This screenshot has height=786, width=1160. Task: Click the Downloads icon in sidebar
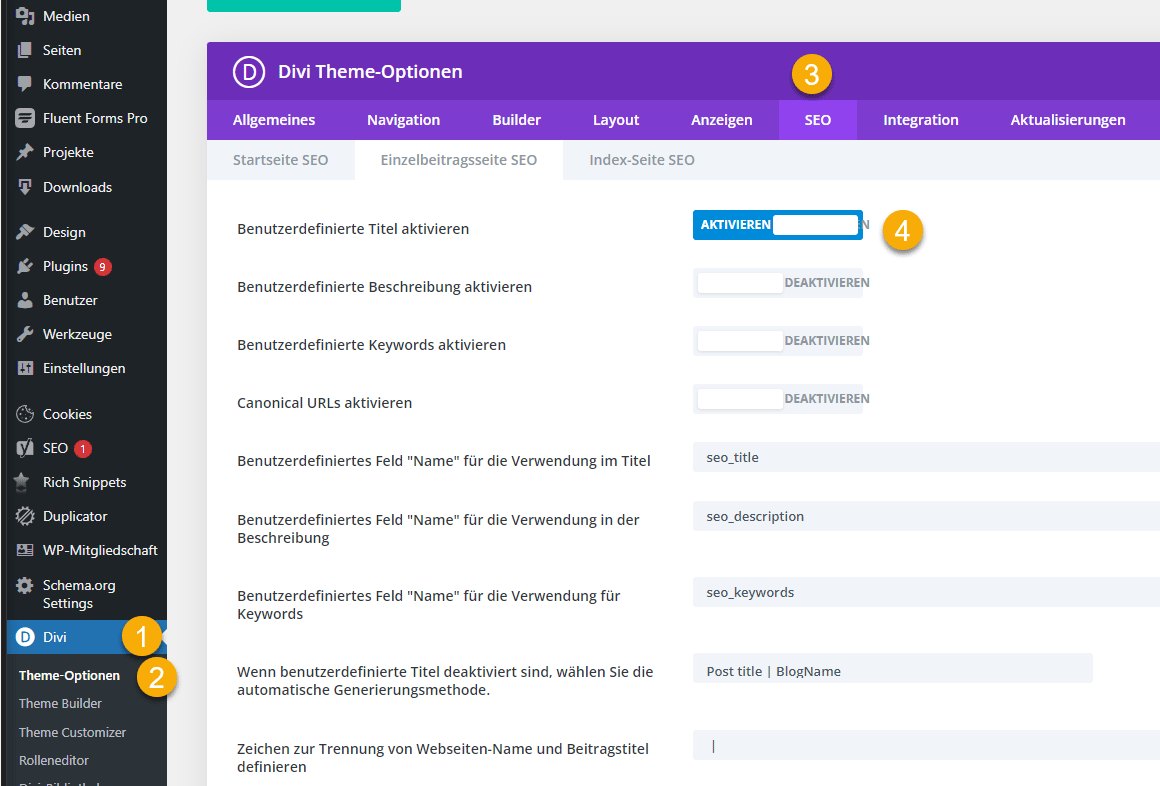[x=25, y=187]
